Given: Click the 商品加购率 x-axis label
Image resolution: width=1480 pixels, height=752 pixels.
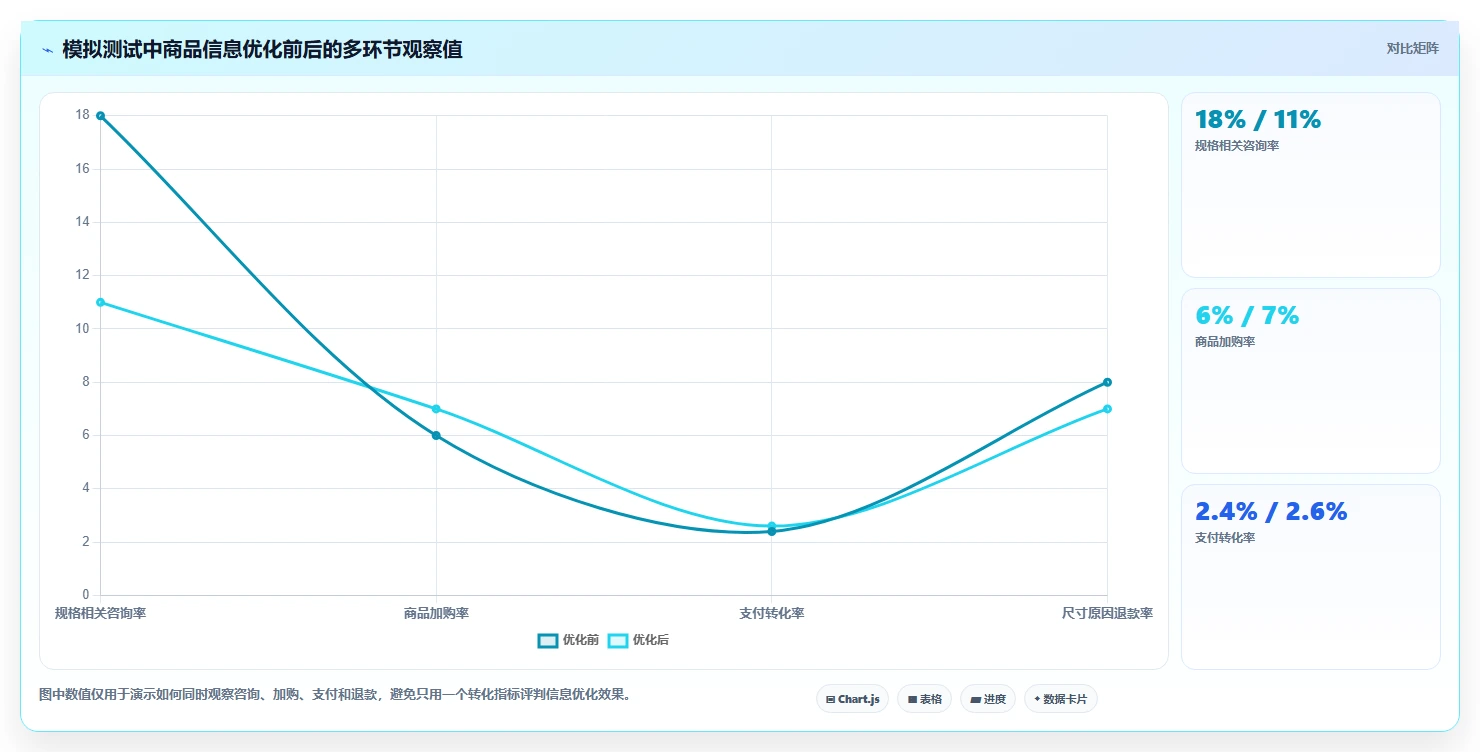Looking at the screenshot, I should (436, 613).
